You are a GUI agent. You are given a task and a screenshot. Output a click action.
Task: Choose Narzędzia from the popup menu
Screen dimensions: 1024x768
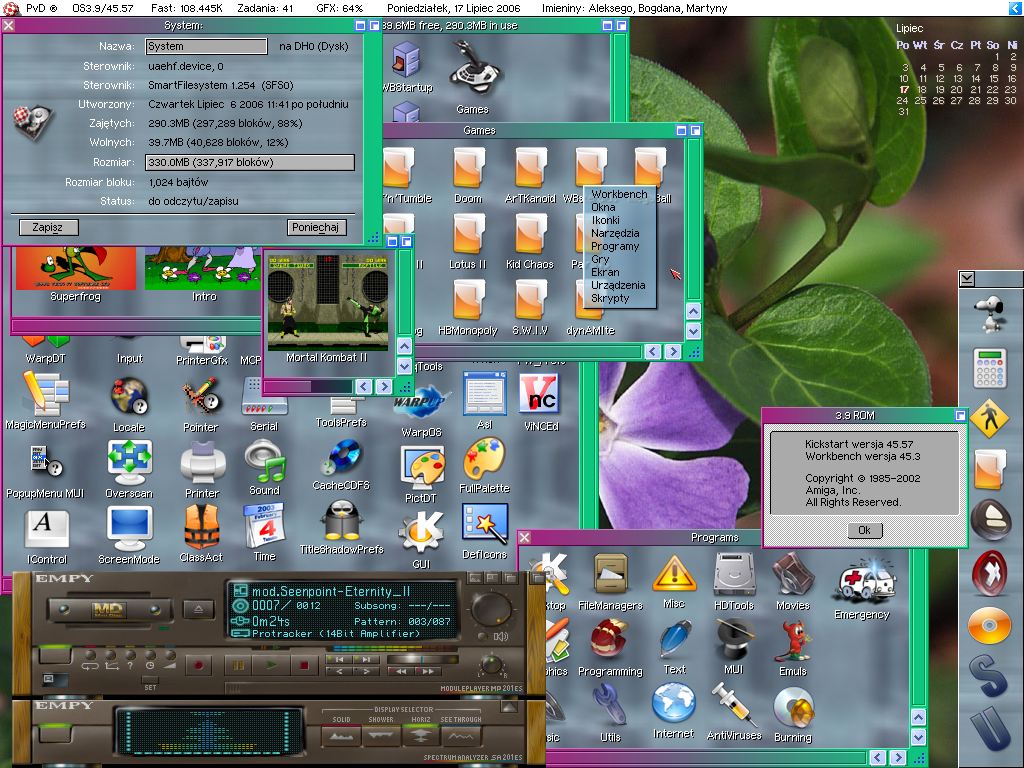coord(619,233)
